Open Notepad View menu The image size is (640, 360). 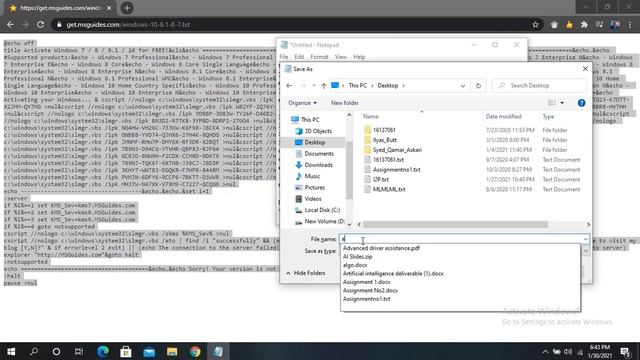point(340,57)
